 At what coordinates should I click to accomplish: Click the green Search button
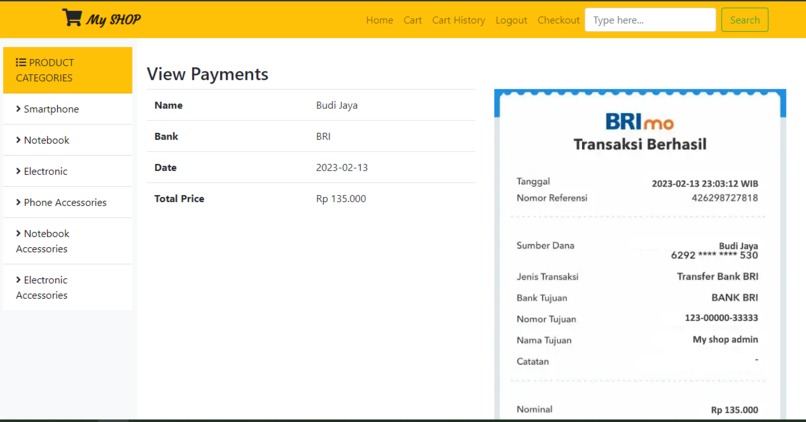[x=745, y=20]
